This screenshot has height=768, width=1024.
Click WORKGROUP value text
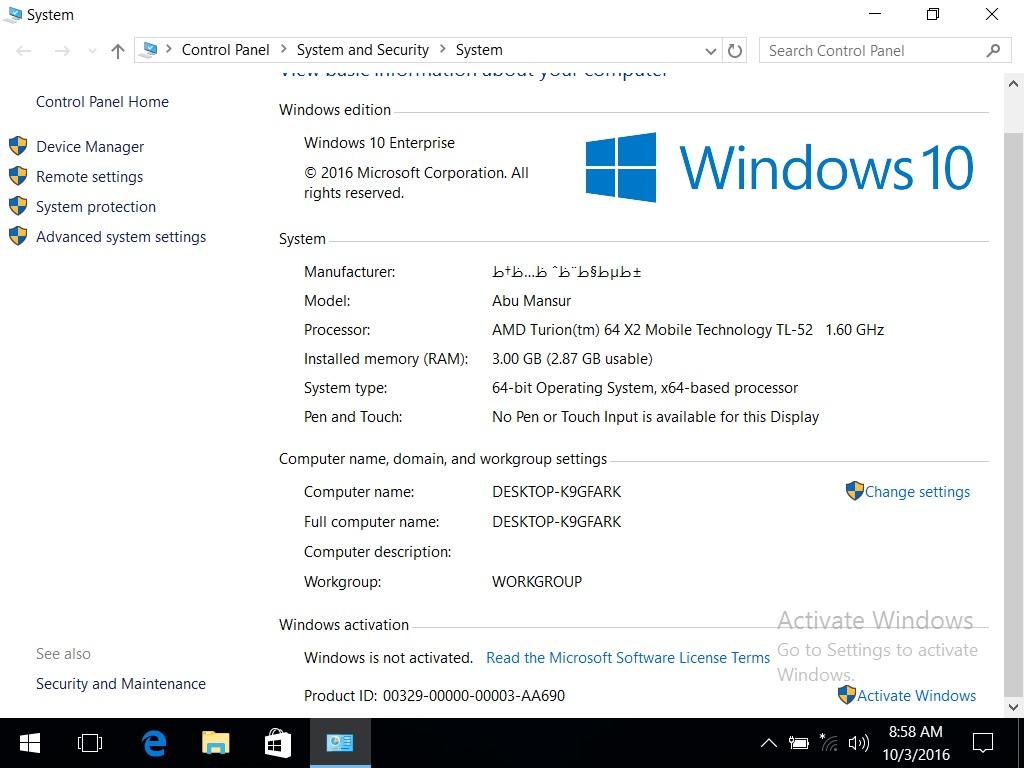(537, 582)
